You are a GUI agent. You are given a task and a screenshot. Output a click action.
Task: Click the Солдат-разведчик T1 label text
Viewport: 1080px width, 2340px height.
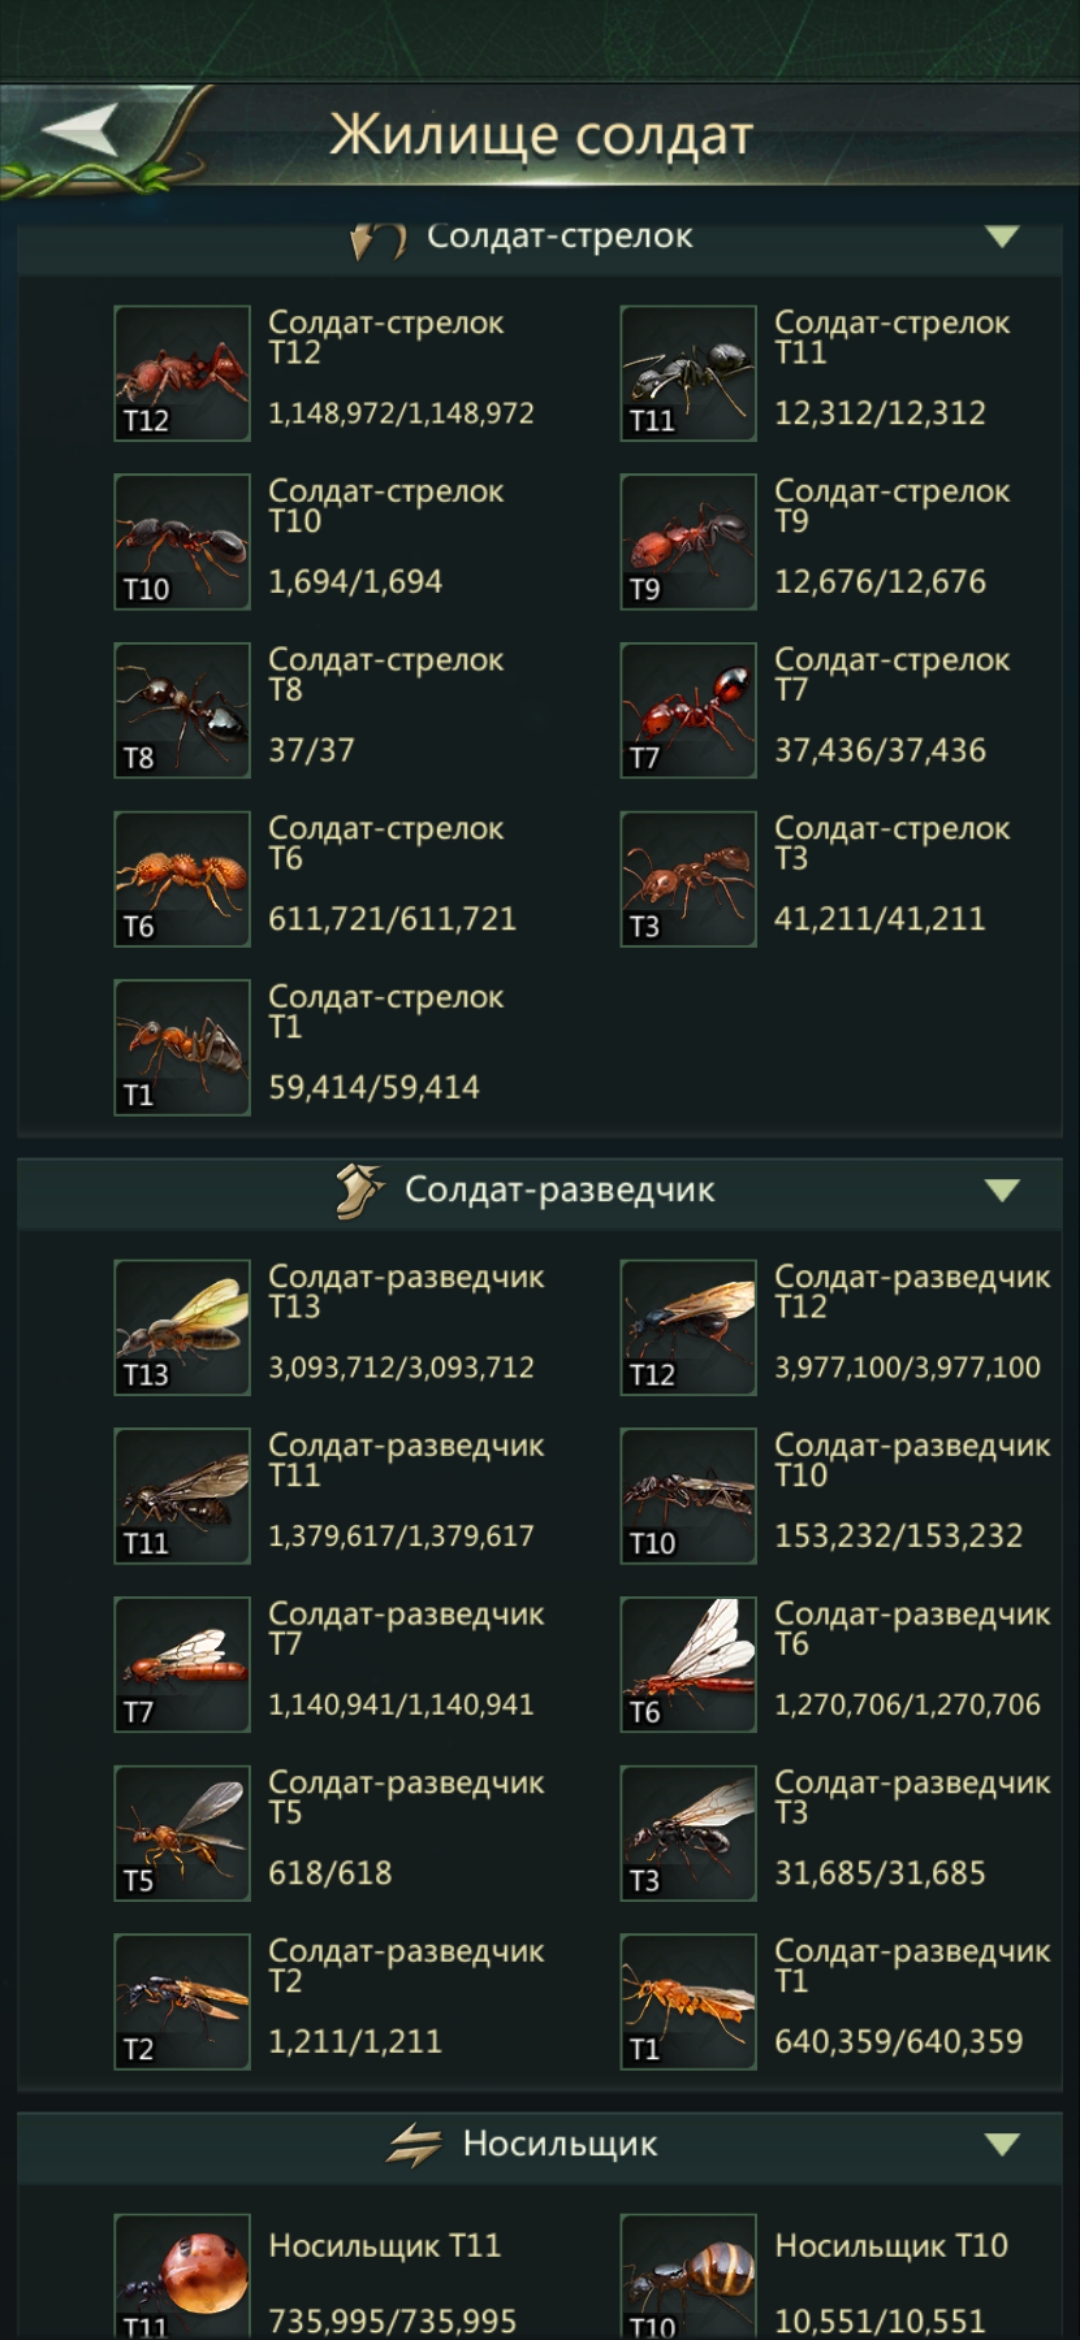pos(912,1965)
